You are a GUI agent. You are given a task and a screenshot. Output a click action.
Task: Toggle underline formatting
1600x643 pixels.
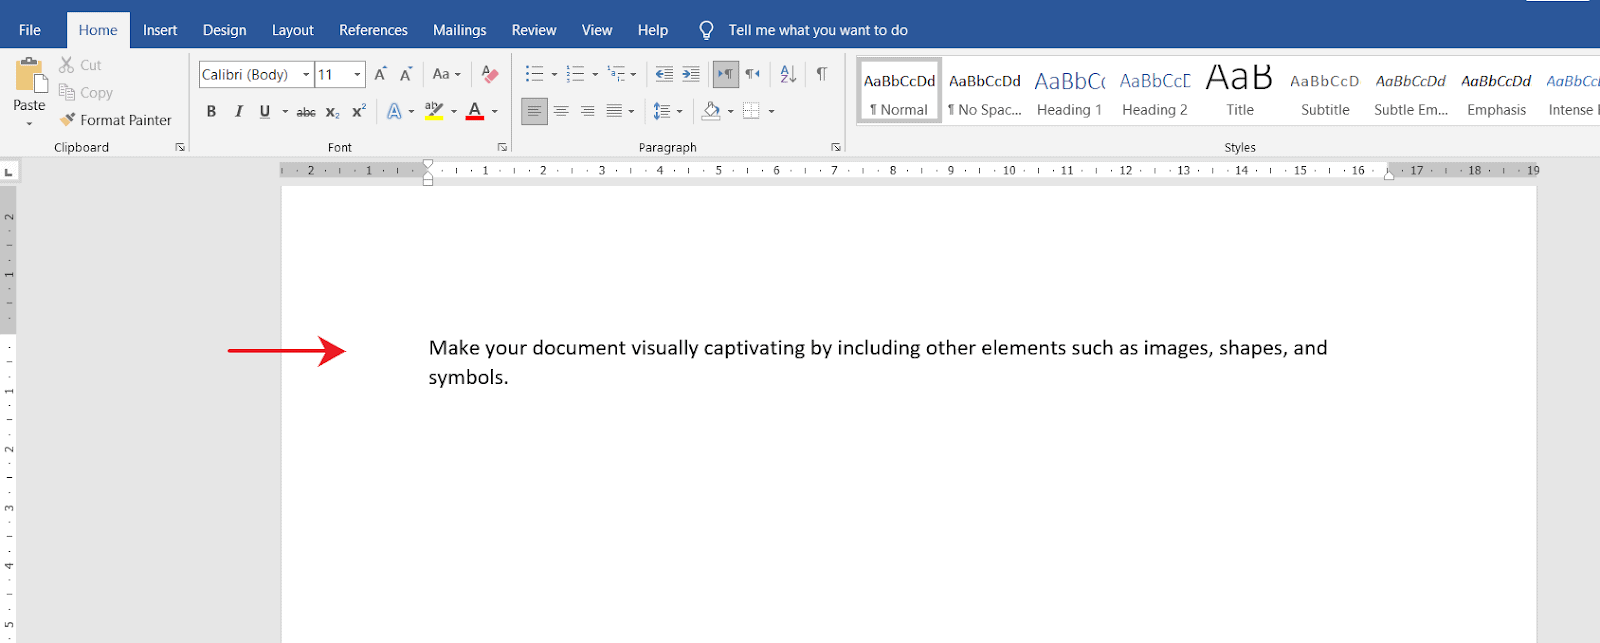pyautogui.click(x=264, y=112)
